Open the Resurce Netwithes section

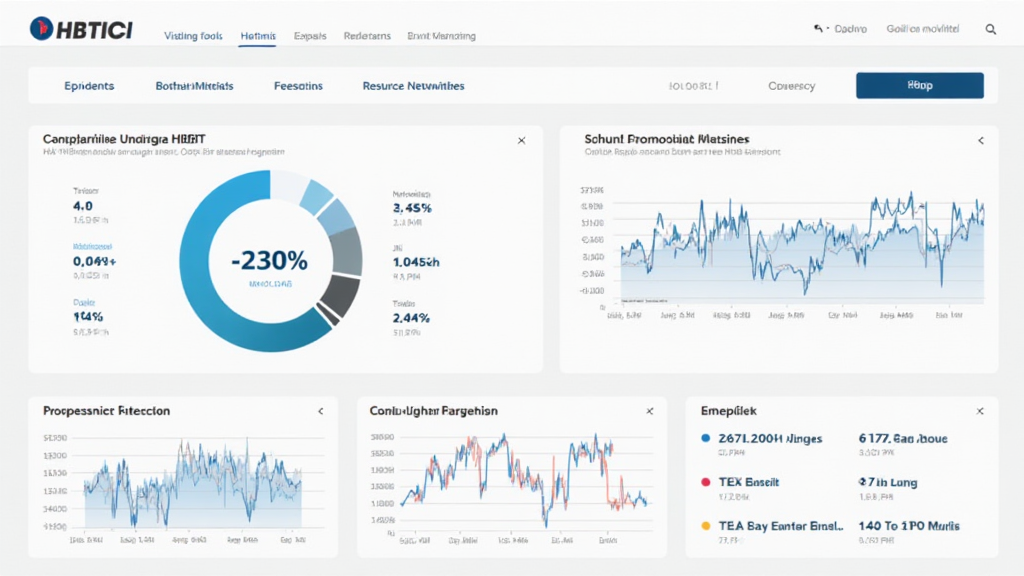(413, 86)
